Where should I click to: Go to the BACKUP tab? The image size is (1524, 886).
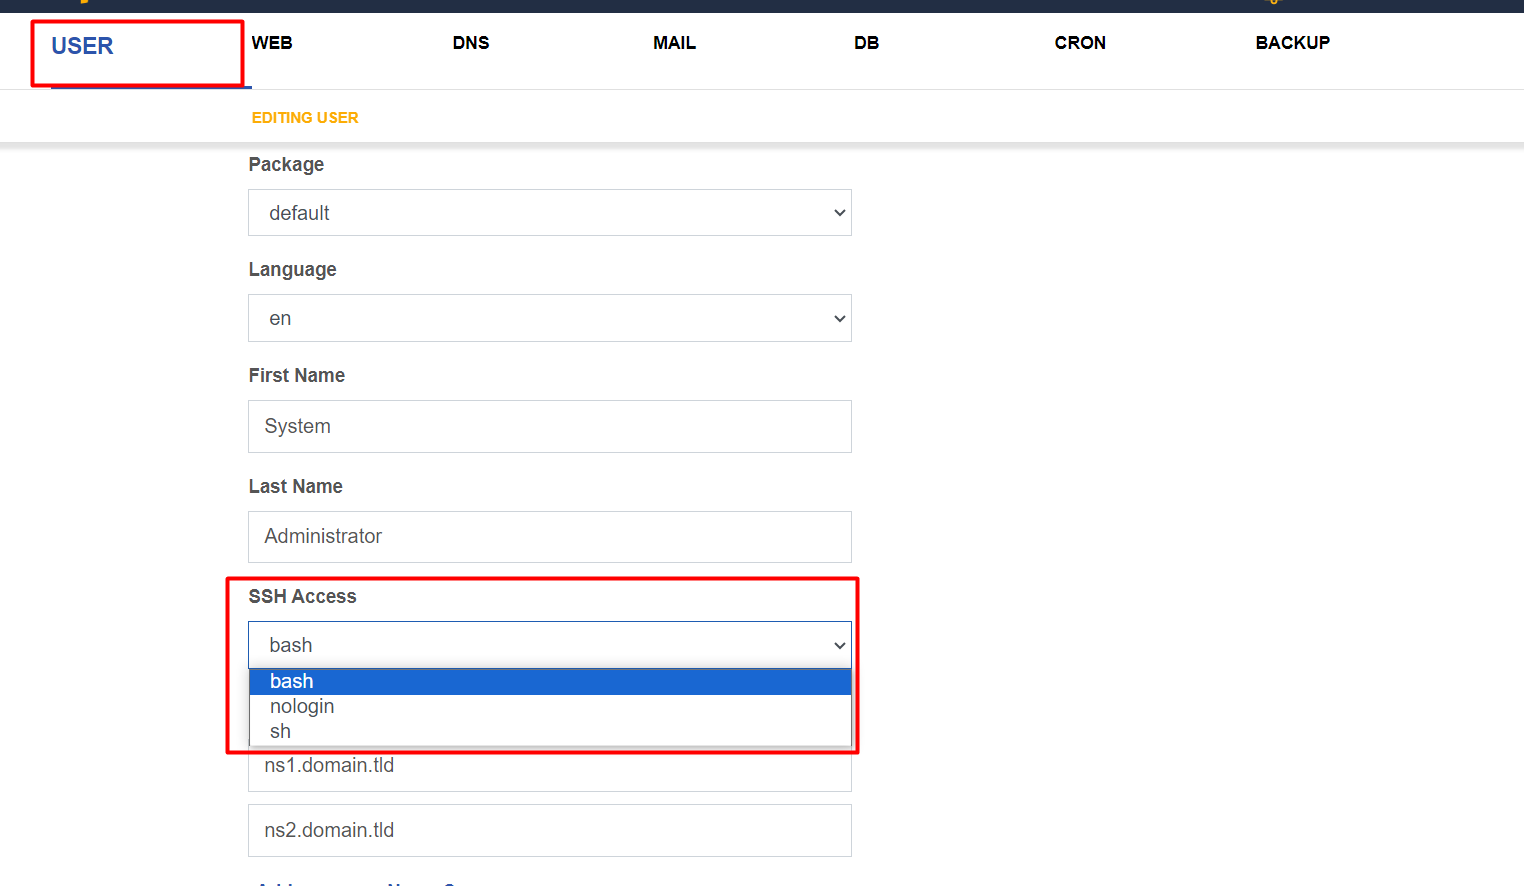tap(1292, 43)
